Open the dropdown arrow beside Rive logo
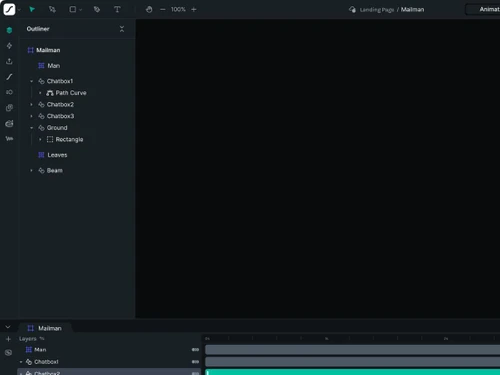This screenshot has width=500, height=375. point(19,10)
